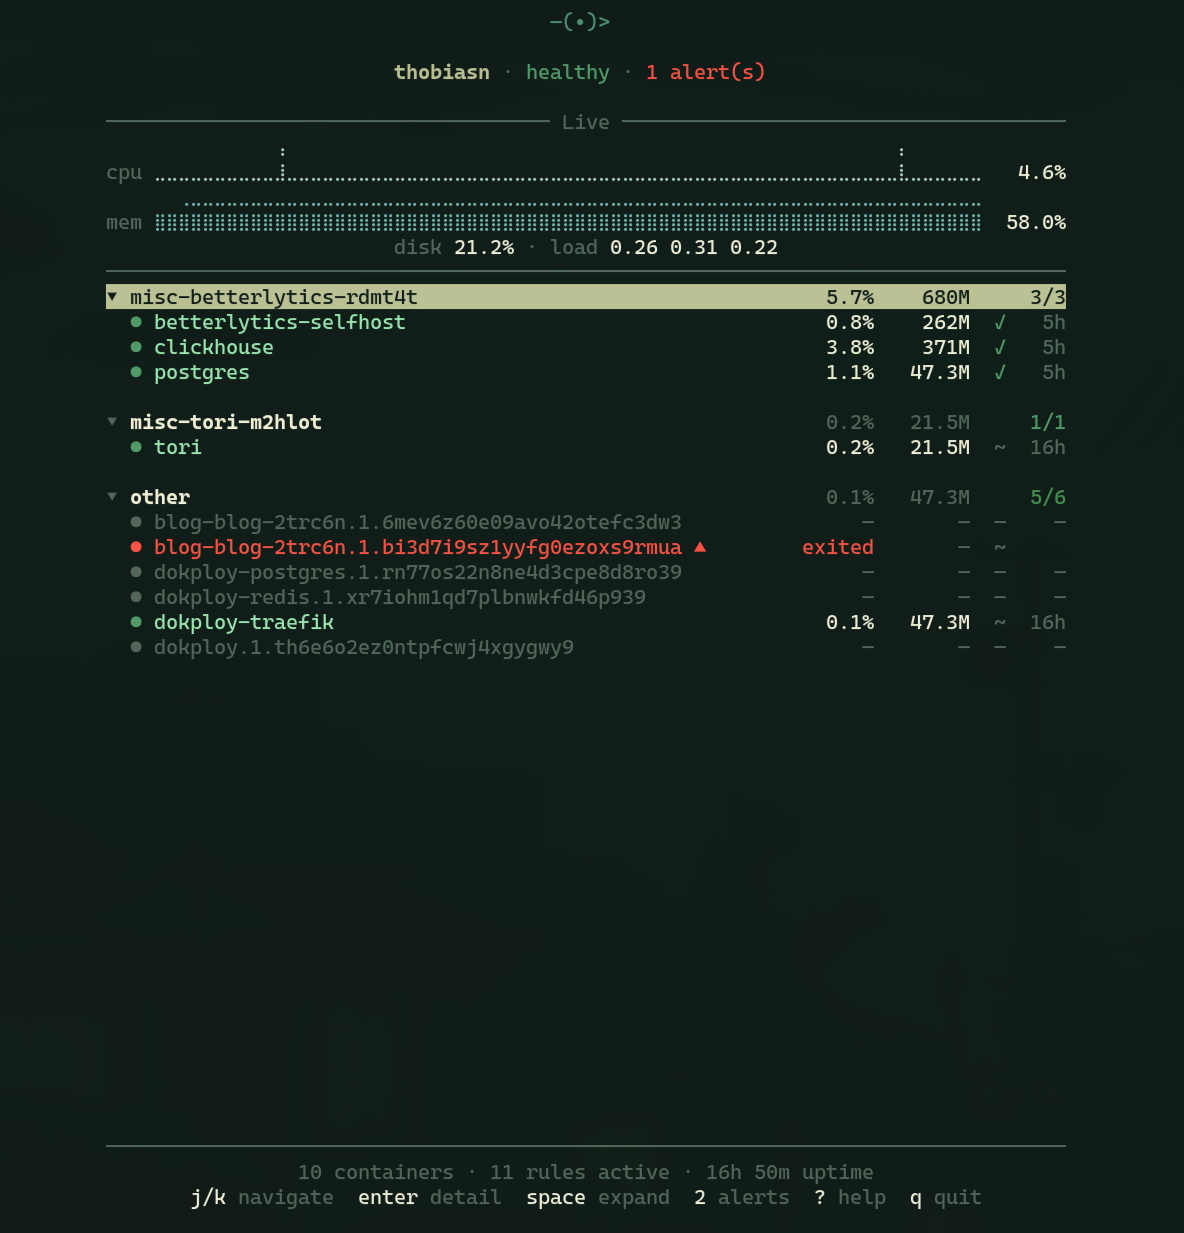This screenshot has width=1184, height=1233.
Task: Click the dot next to dokploy-traefik
Action: [136, 622]
